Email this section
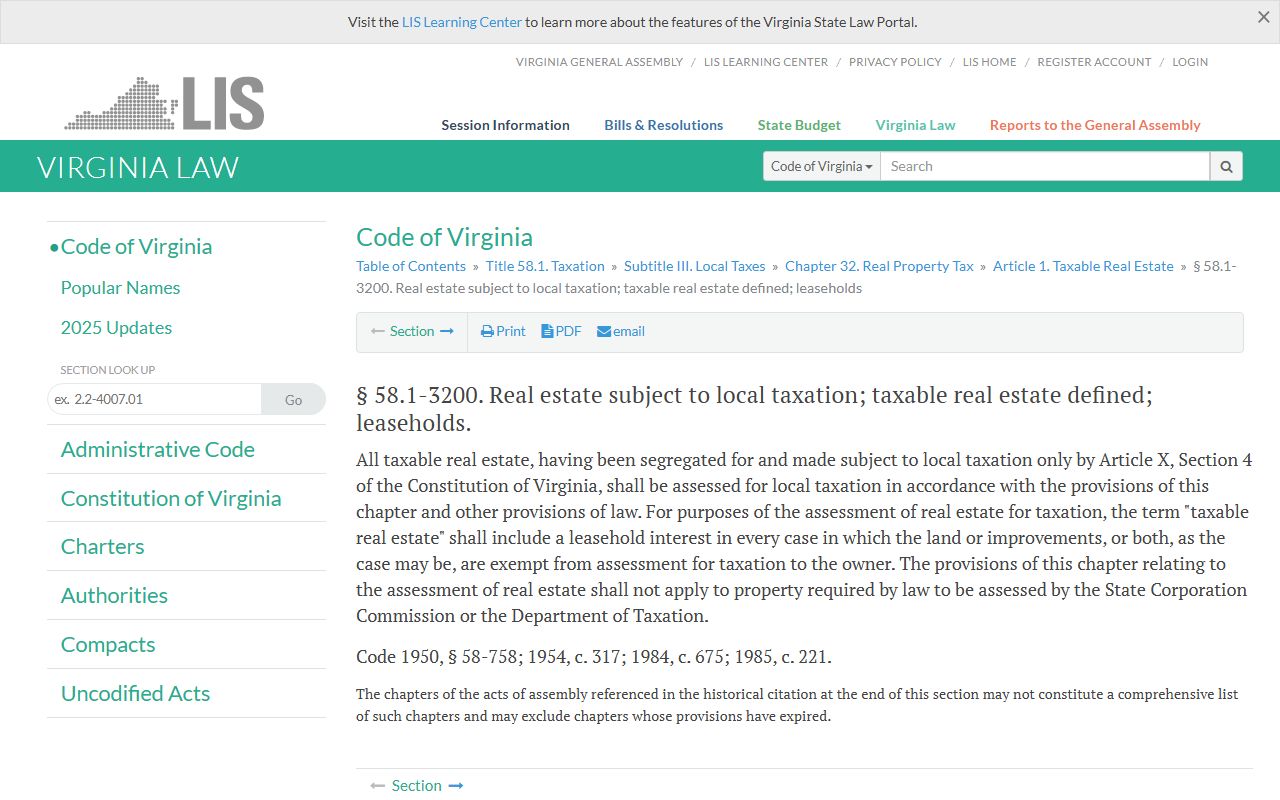 coord(621,331)
